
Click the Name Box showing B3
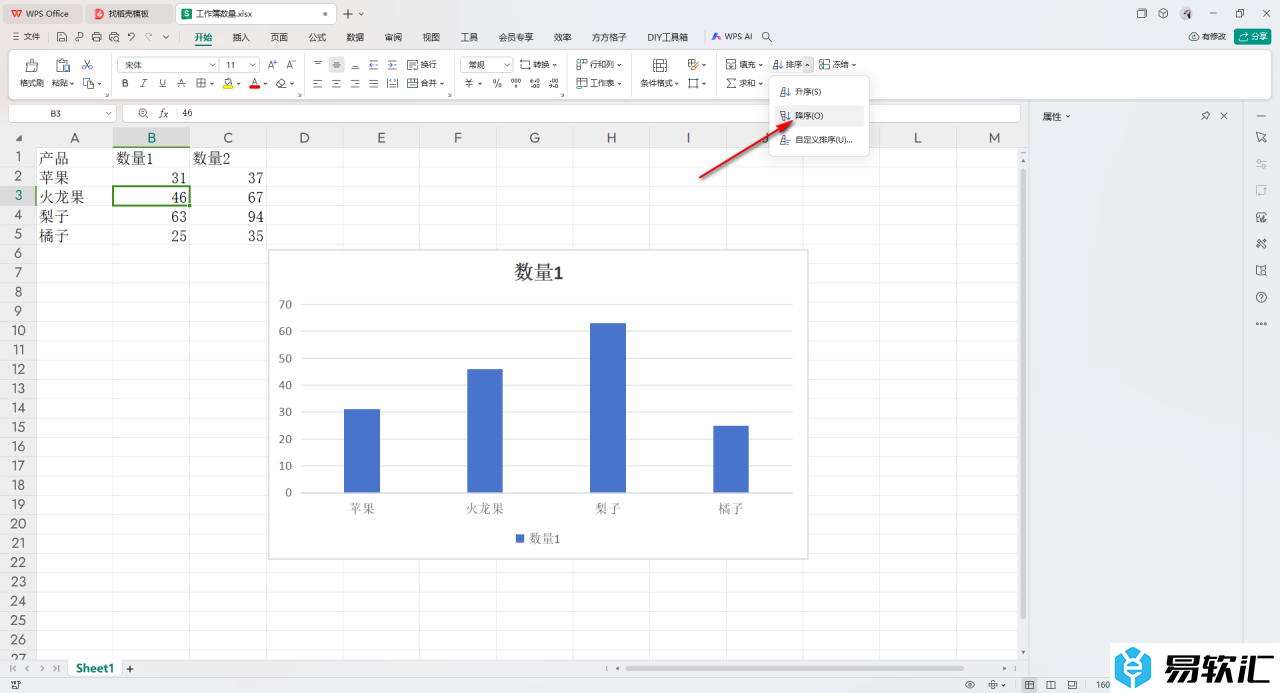(x=62, y=114)
